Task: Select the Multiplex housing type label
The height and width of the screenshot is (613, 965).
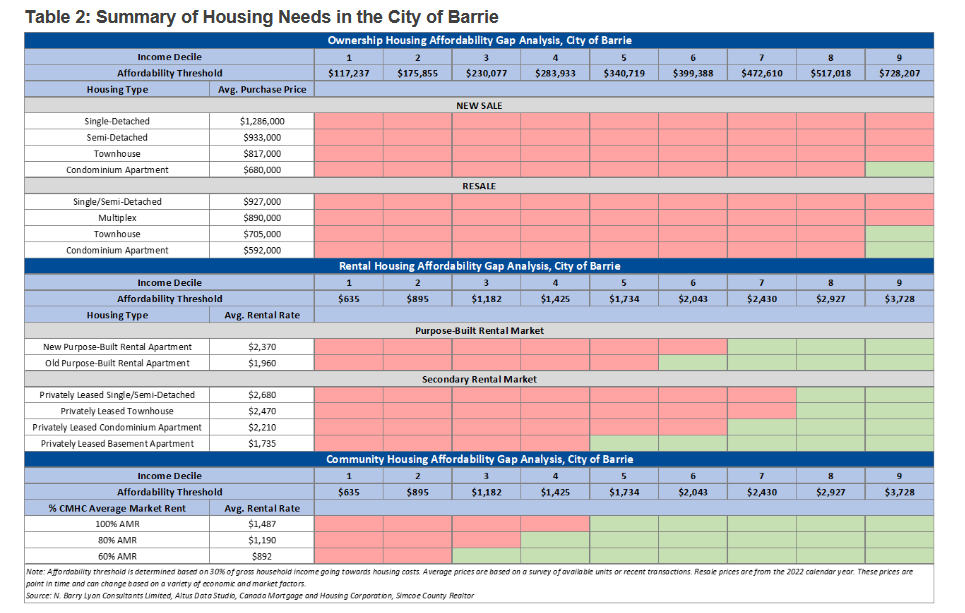Action: pyautogui.click(x=116, y=218)
